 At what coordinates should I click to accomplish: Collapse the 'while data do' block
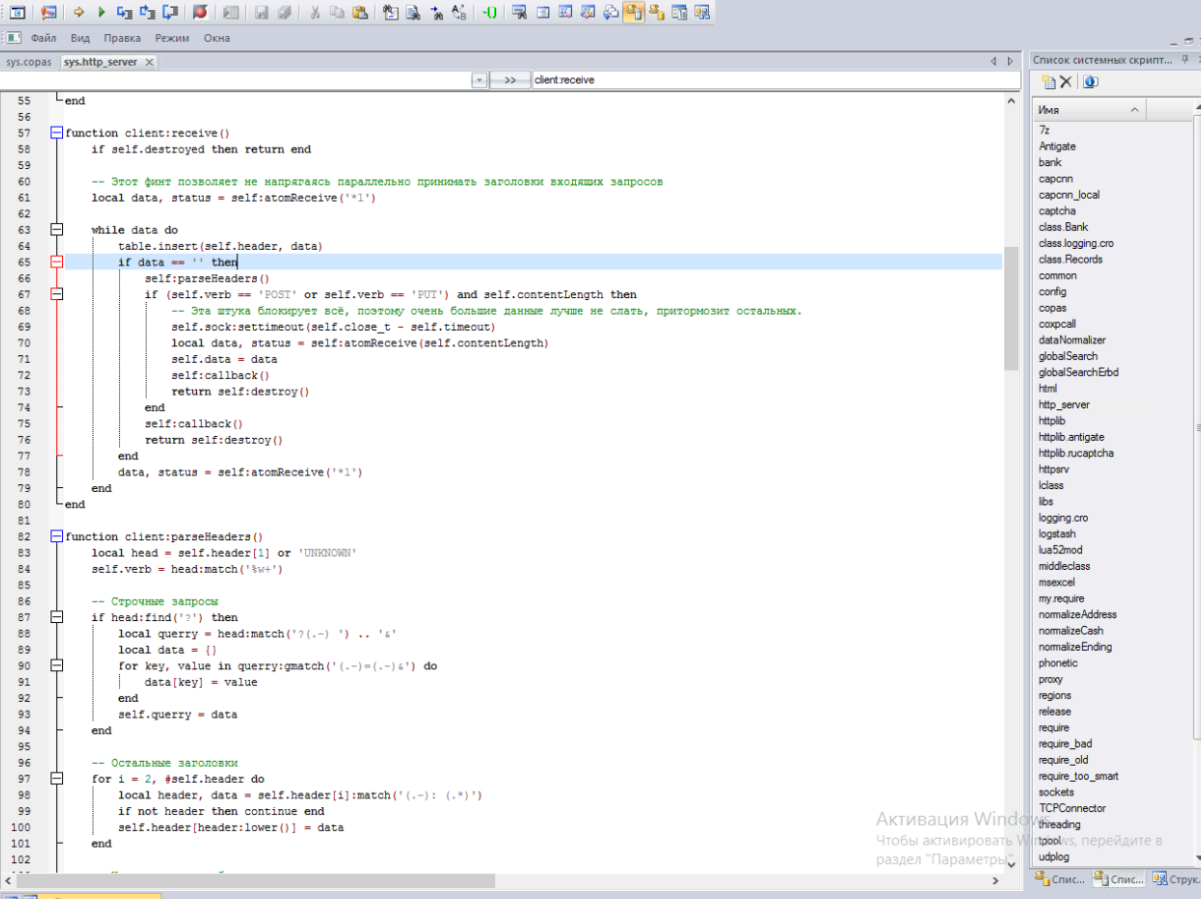tap(57, 230)
